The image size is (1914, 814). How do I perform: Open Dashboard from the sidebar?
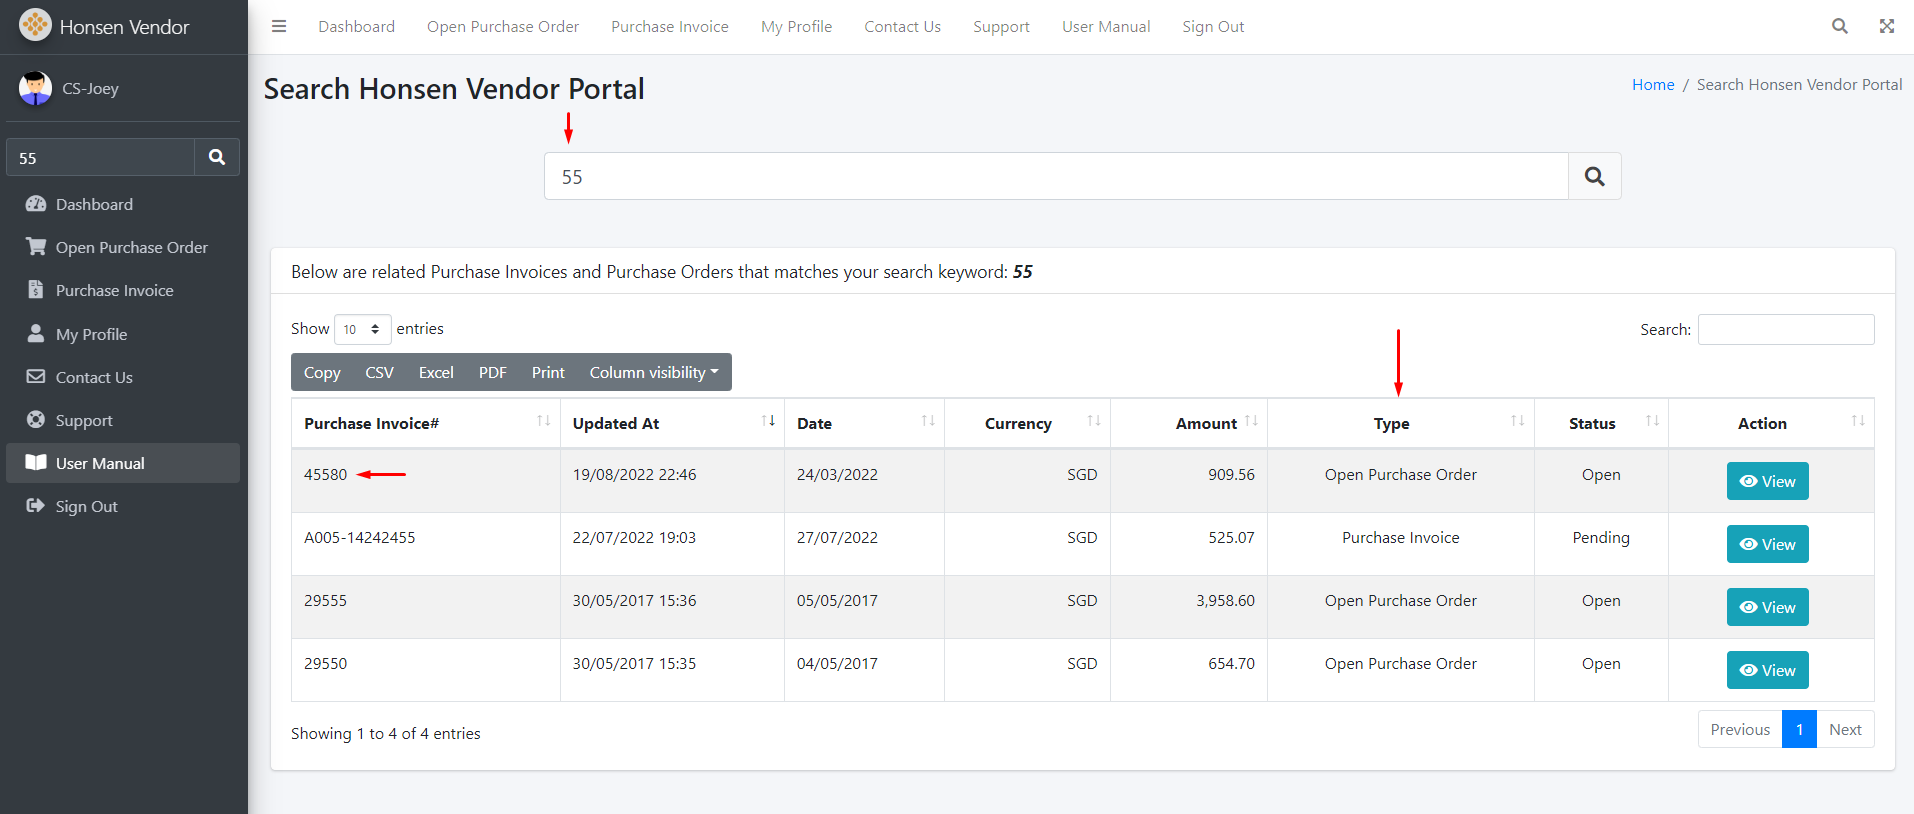94,204
